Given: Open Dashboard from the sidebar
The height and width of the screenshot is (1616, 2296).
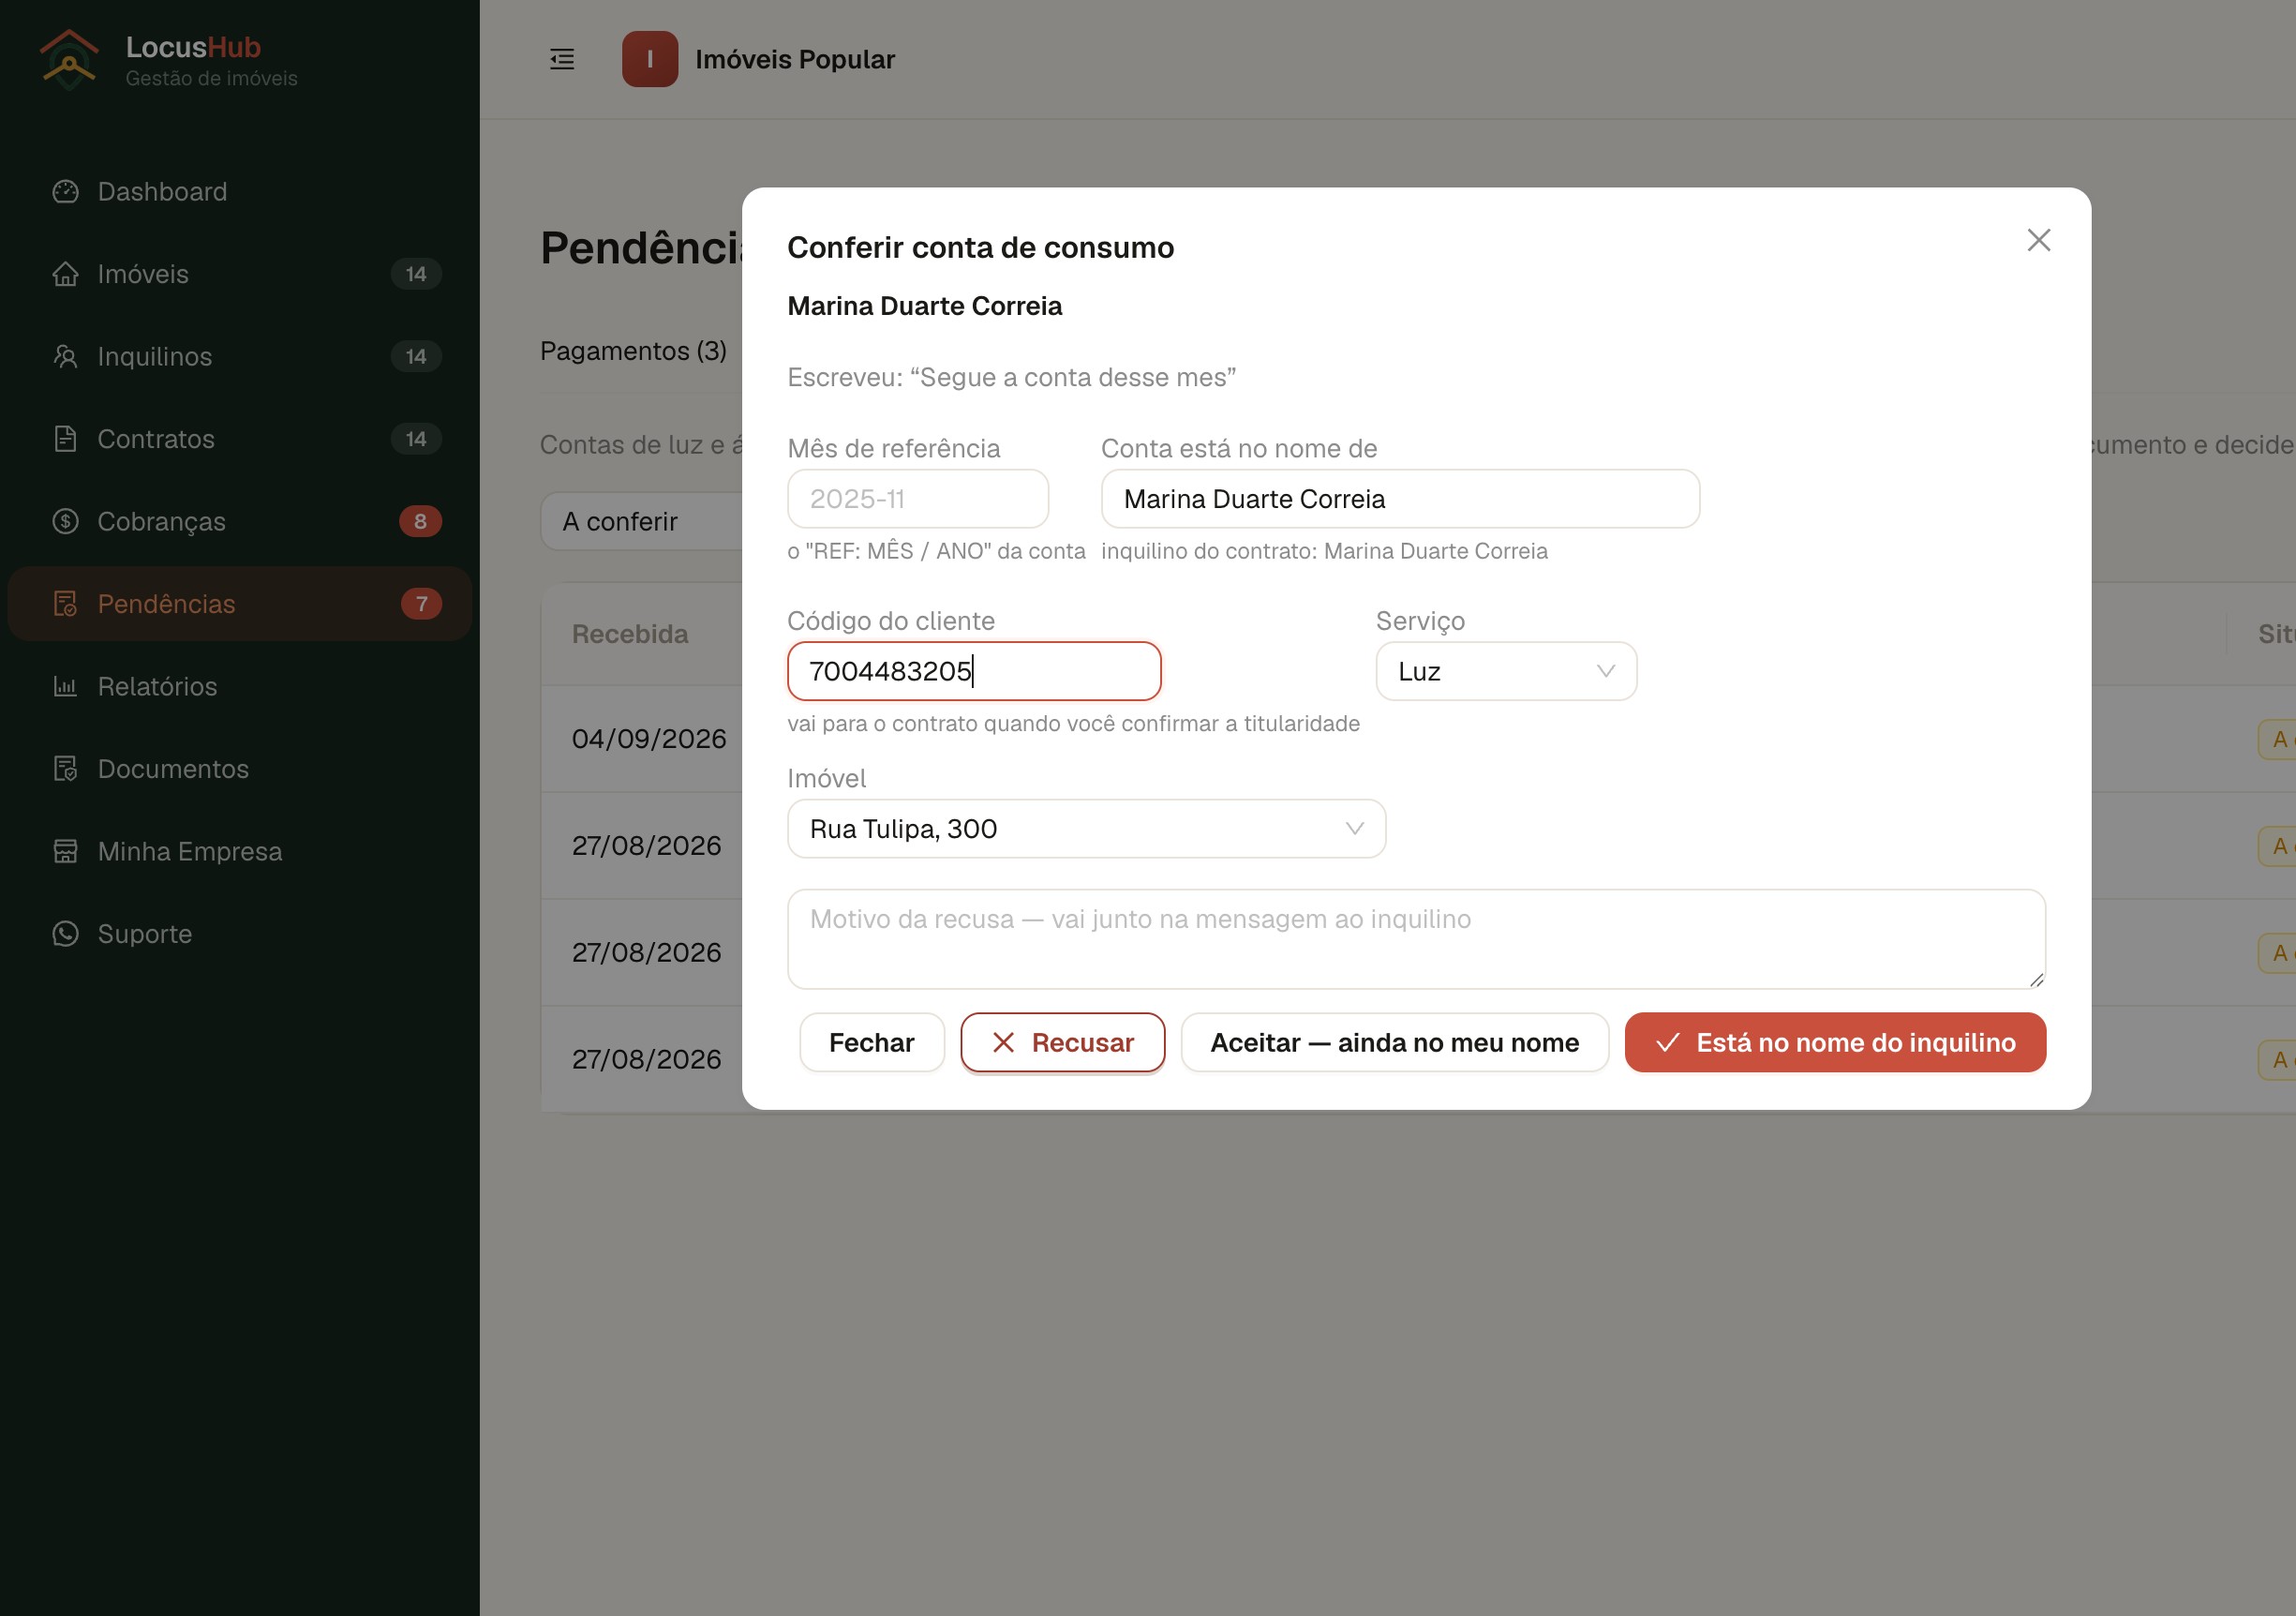Looking at the screenshot, I should (x=239, y=191).
